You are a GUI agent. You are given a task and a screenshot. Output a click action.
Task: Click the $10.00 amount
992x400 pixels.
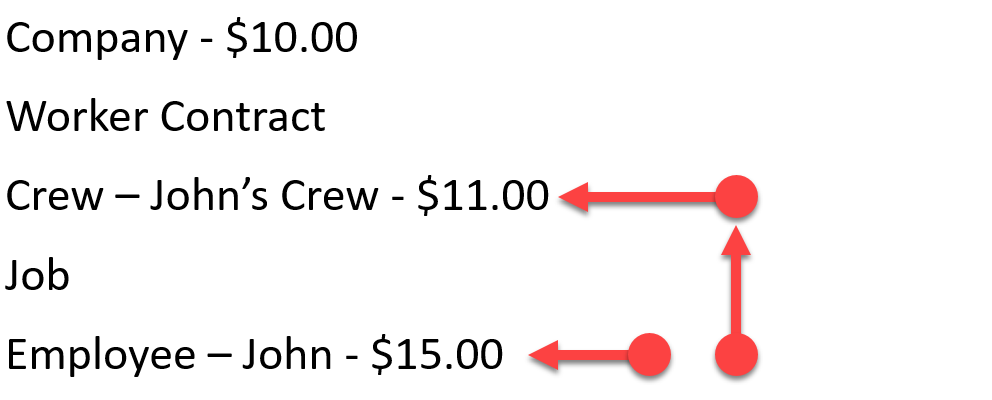tap(292, 39)
